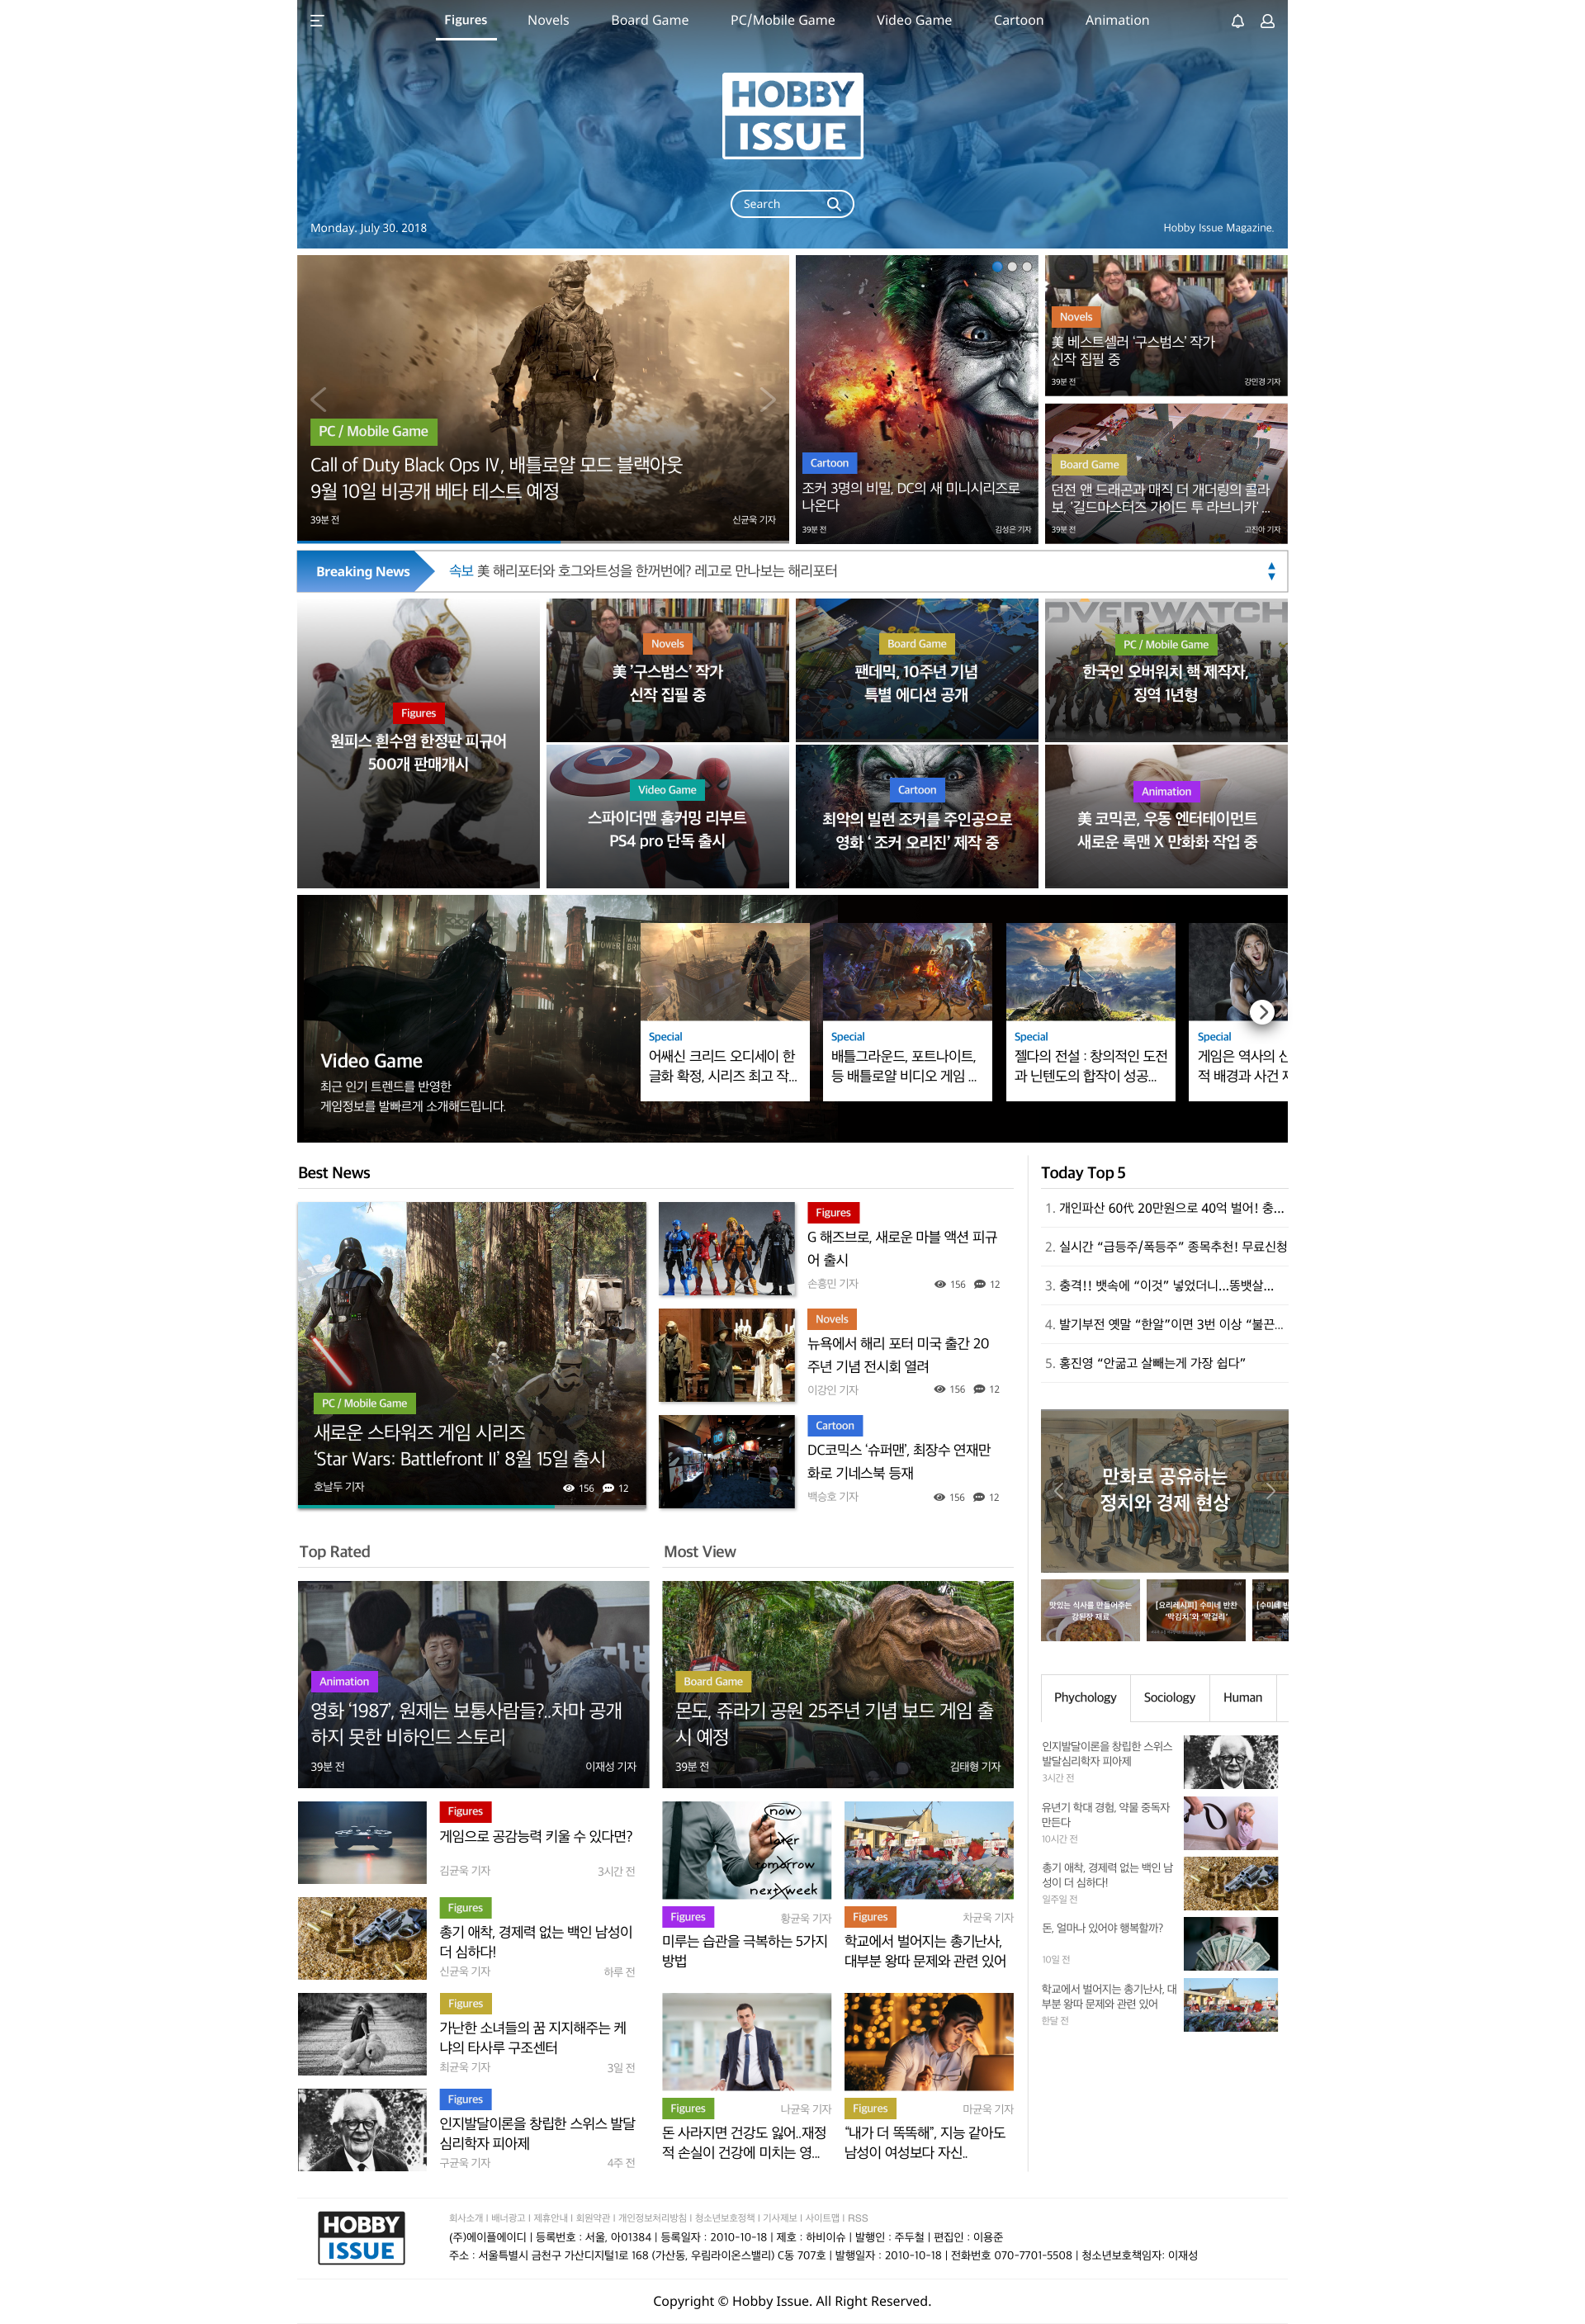Step Breaking News ticker down
Screen dimensions: 1585x2324
pyautogui.click(x=1271, y=577)
